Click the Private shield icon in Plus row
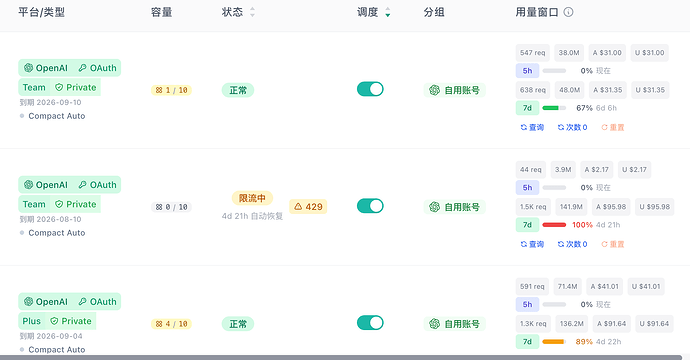Screen dimensions: 690x360 pyautogui.click(x=54, y=321)
